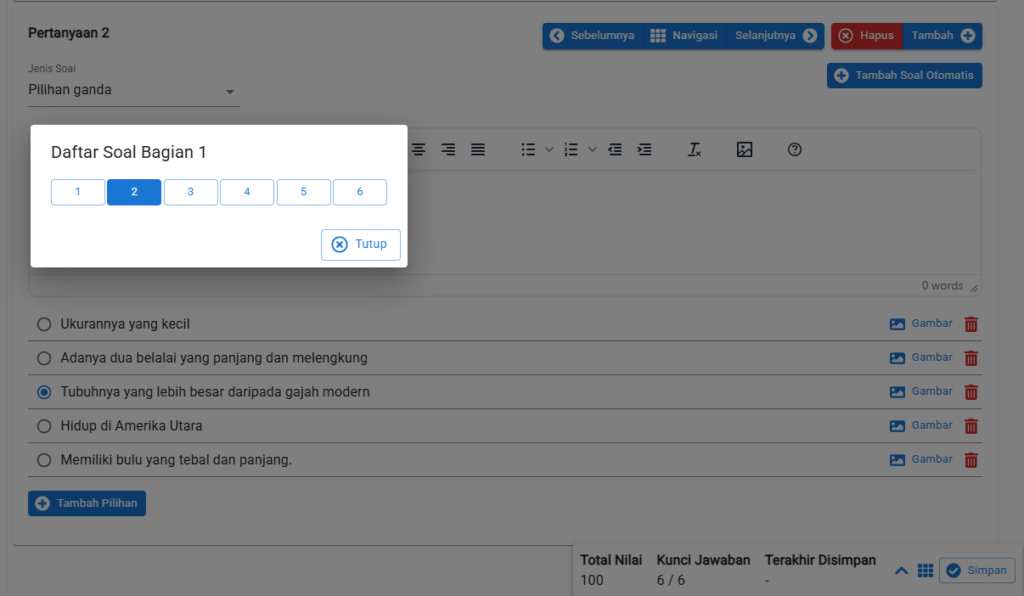1024x596 pixels.
Task: Add Gambar to 'Tubuhnya yang lebih besar' choice
Action: click(x=921, y=392)
